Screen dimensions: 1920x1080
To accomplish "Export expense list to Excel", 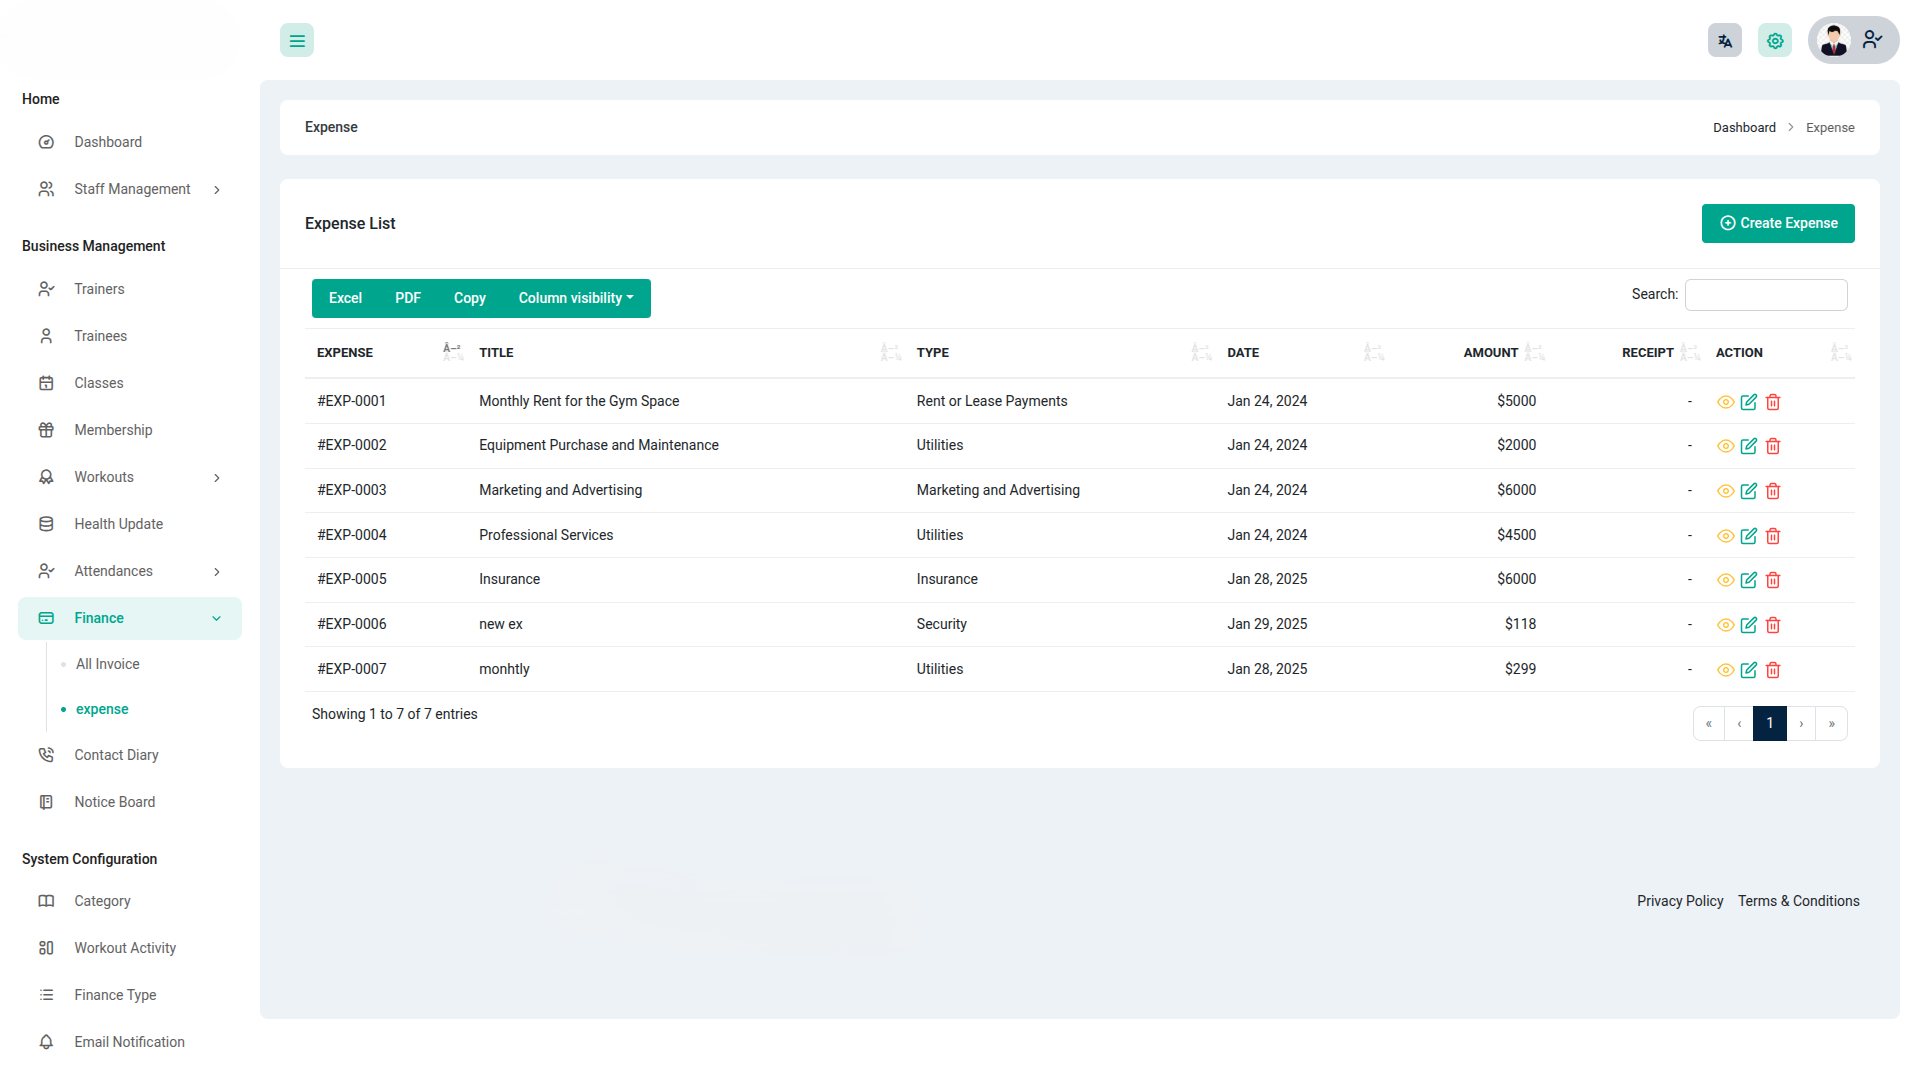I will [x=345, y=298].
